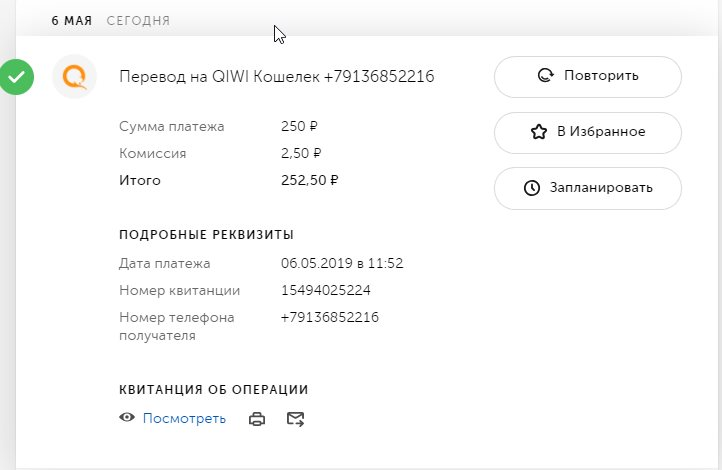Screen dimensions: 722x470
Task: Repeat payment with Повторить button
Action: click(588, 77)
